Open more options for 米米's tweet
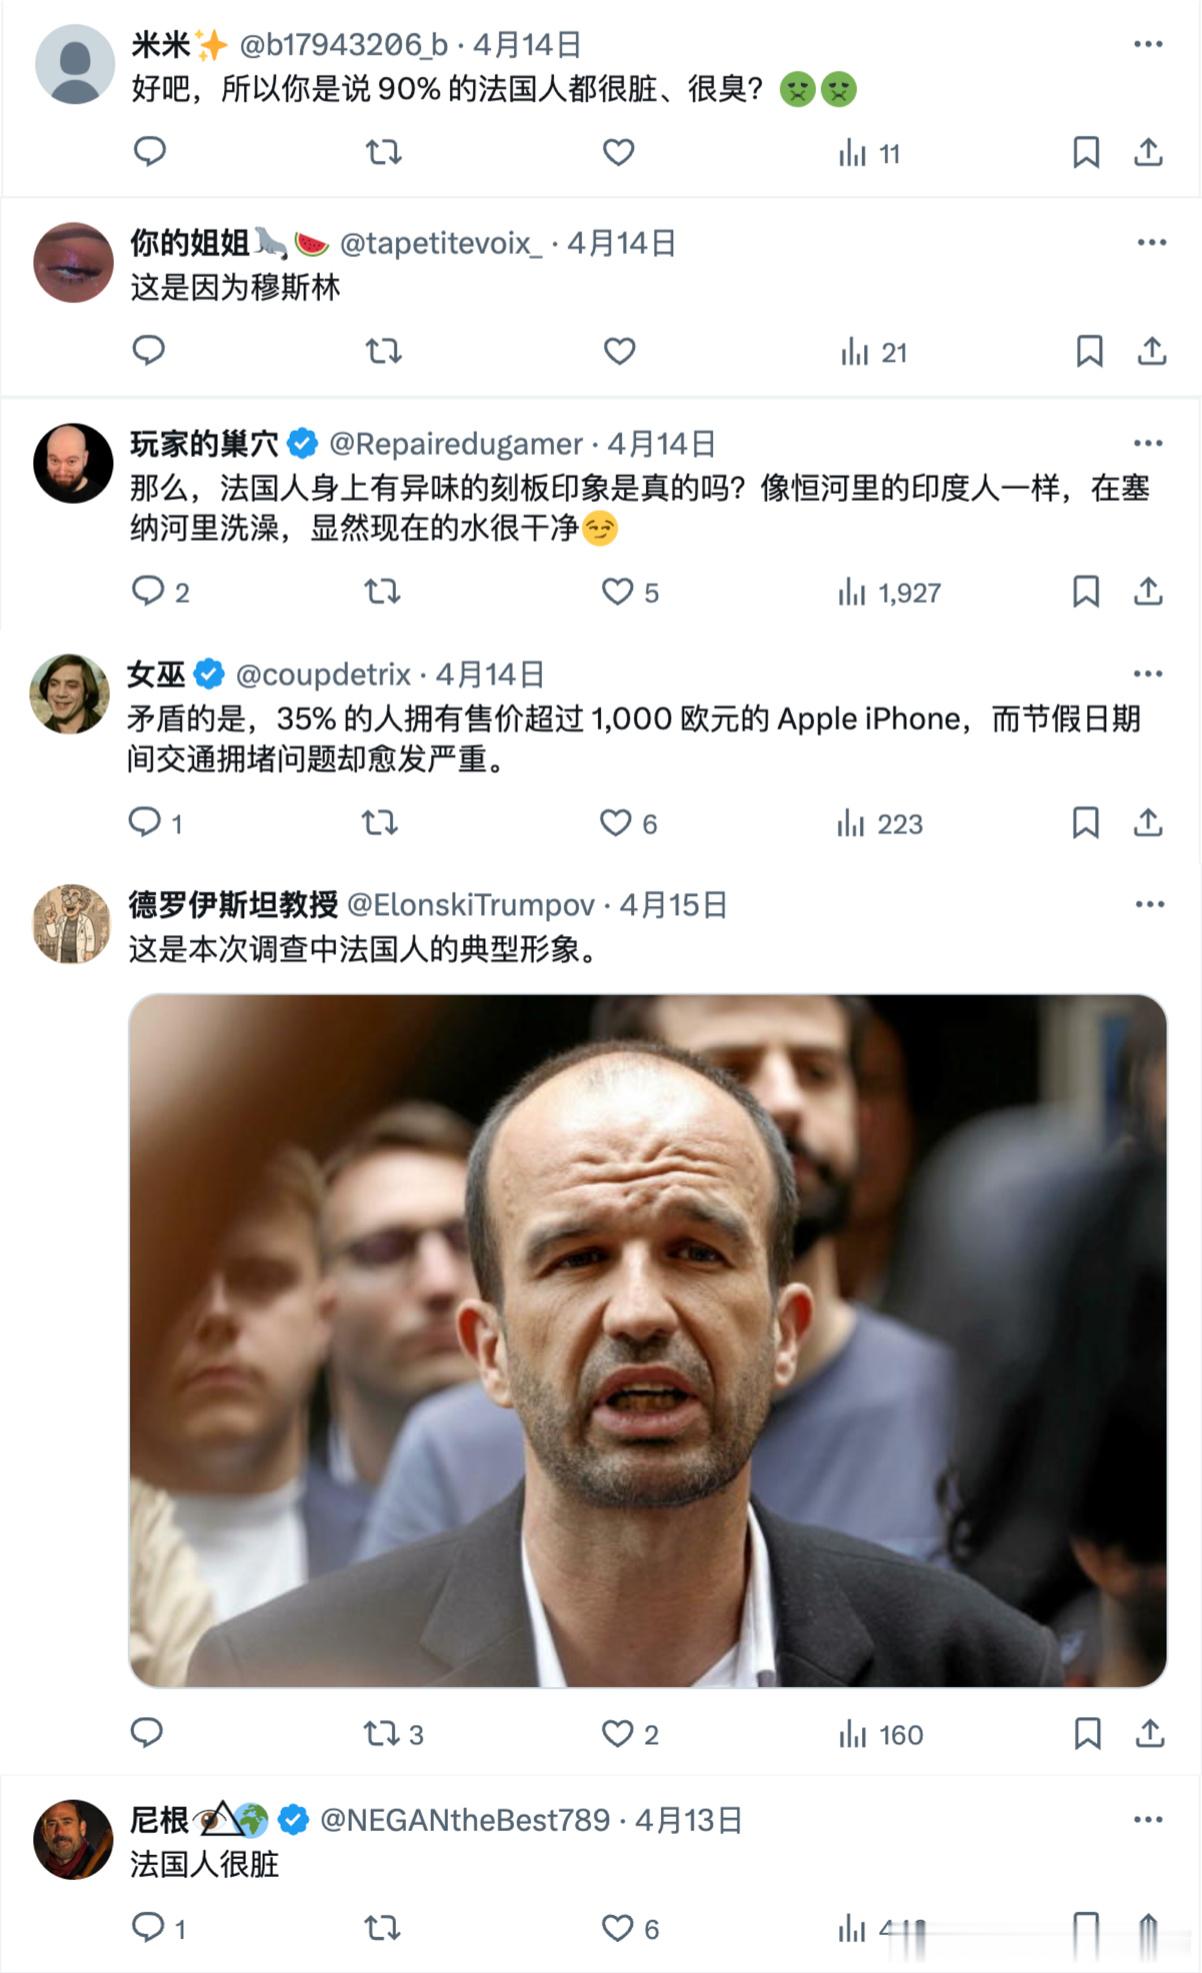Screen dimensions: 1202x1973 1148,44
